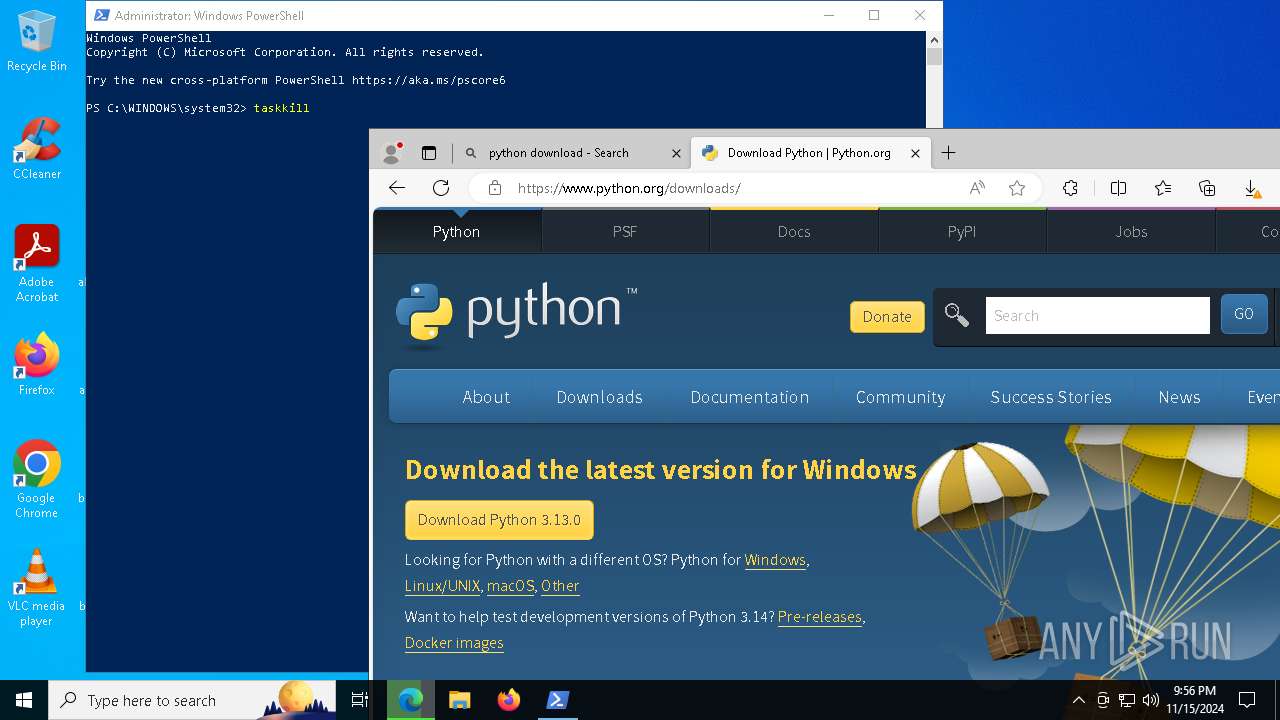Click PowerShell icon in taskbar
Viewport: 1280px width, 720px height.
click(x=557, y=700)
